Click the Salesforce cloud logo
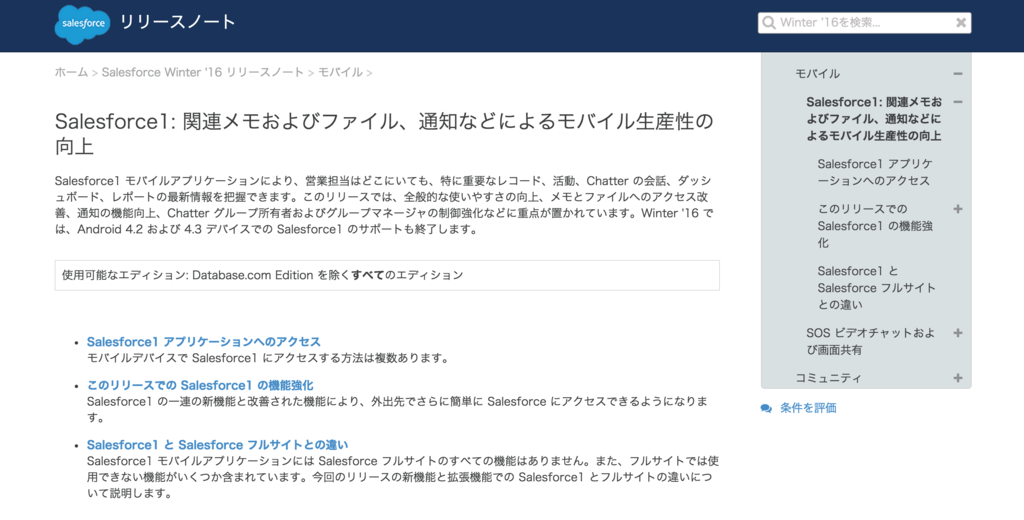The image size is (1024, 520). coord(82,24)
